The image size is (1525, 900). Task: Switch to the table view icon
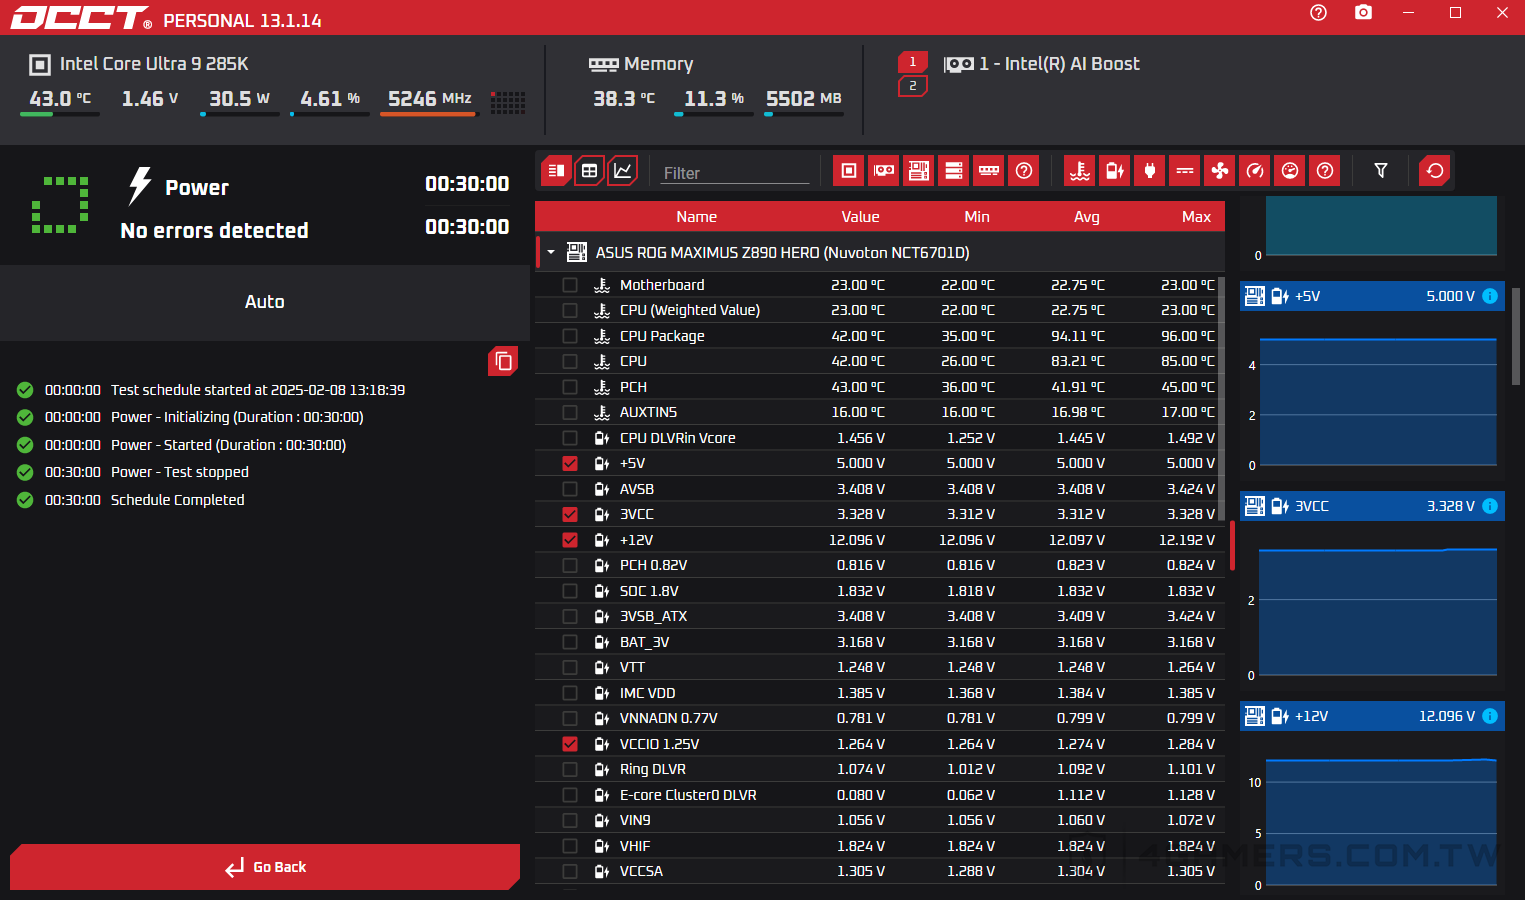click(590, 171)
